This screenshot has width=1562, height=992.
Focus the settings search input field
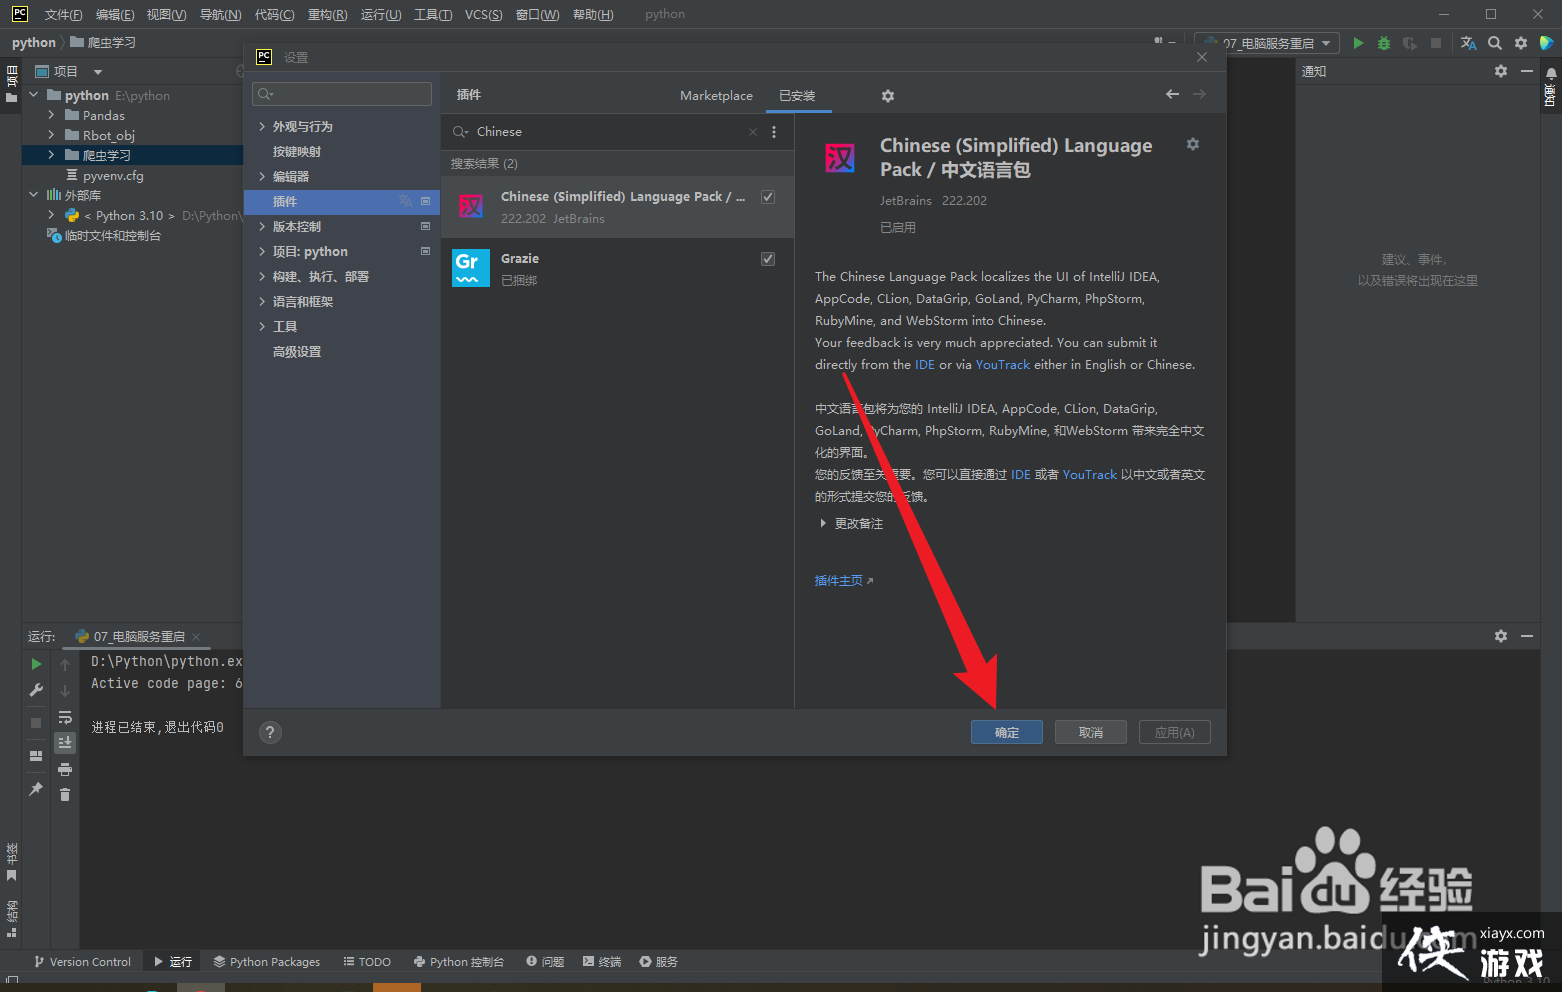(342, 94)
